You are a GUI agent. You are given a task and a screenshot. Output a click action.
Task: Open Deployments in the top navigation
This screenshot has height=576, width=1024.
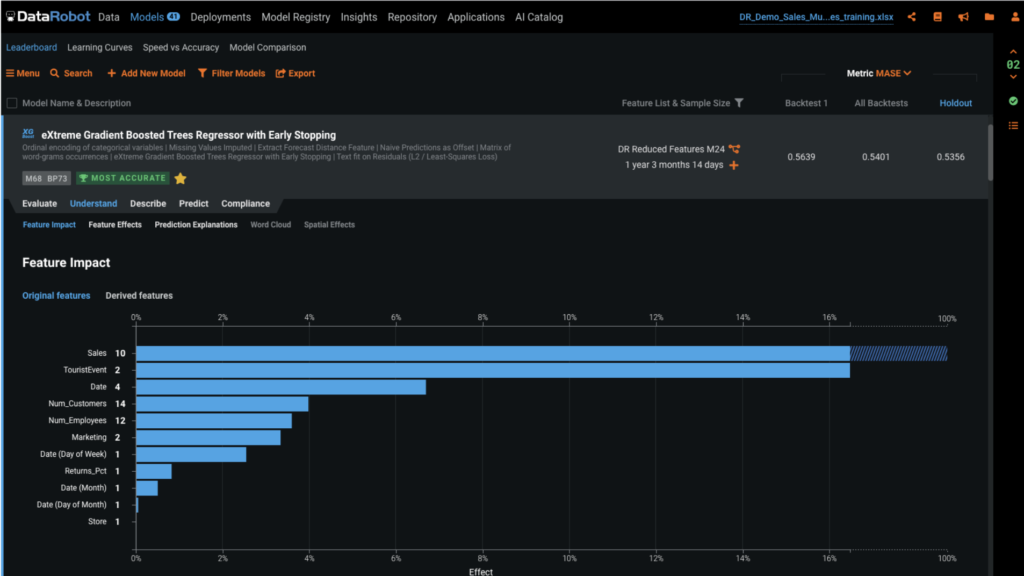pyautogui.click(x=220, y=17)
